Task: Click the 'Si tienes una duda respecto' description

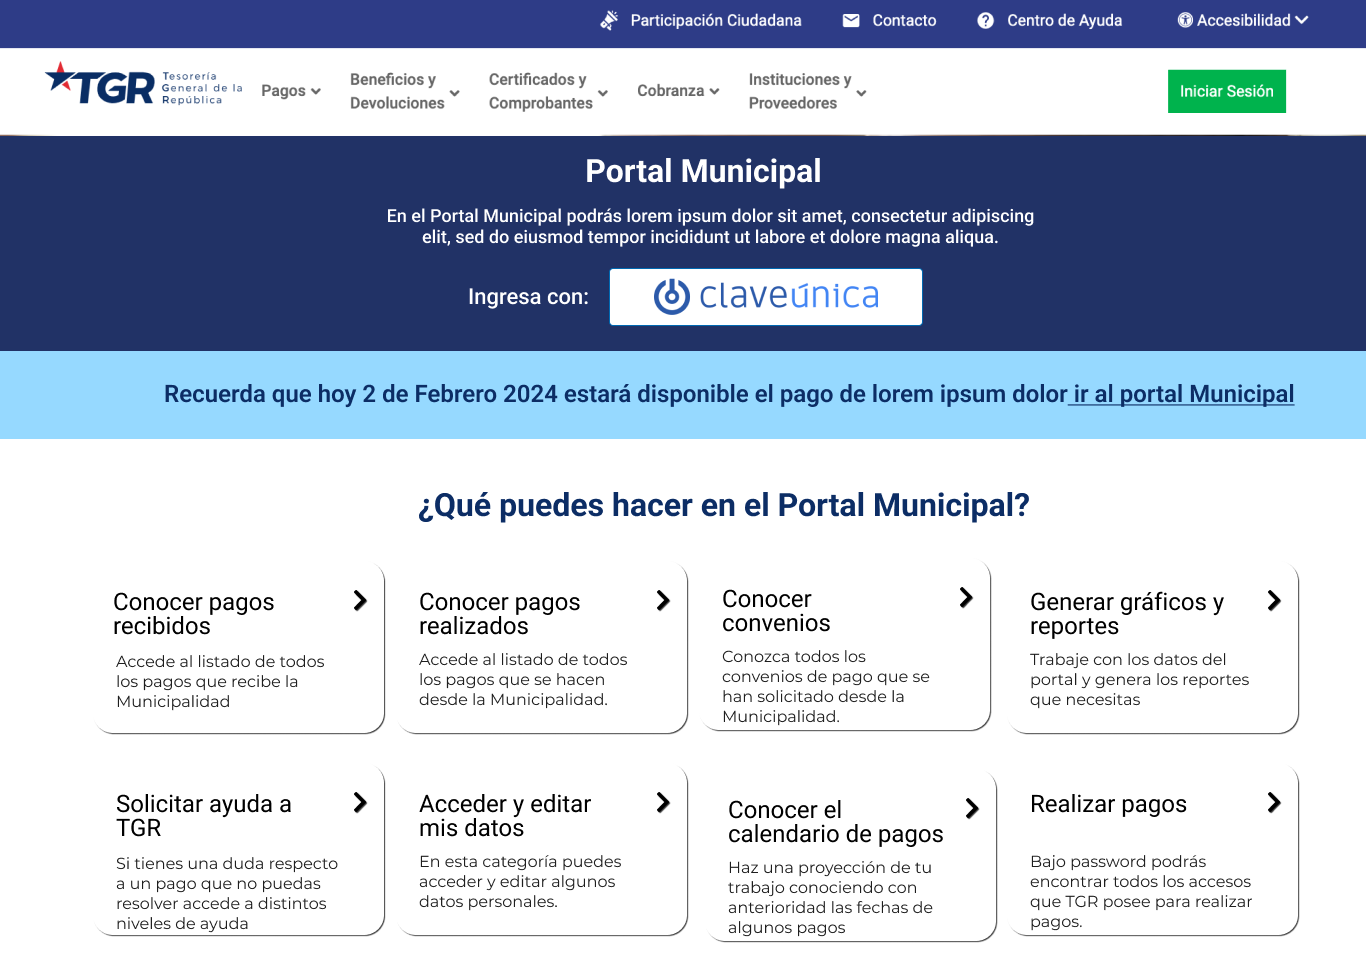Action: [x=227, y=893]
